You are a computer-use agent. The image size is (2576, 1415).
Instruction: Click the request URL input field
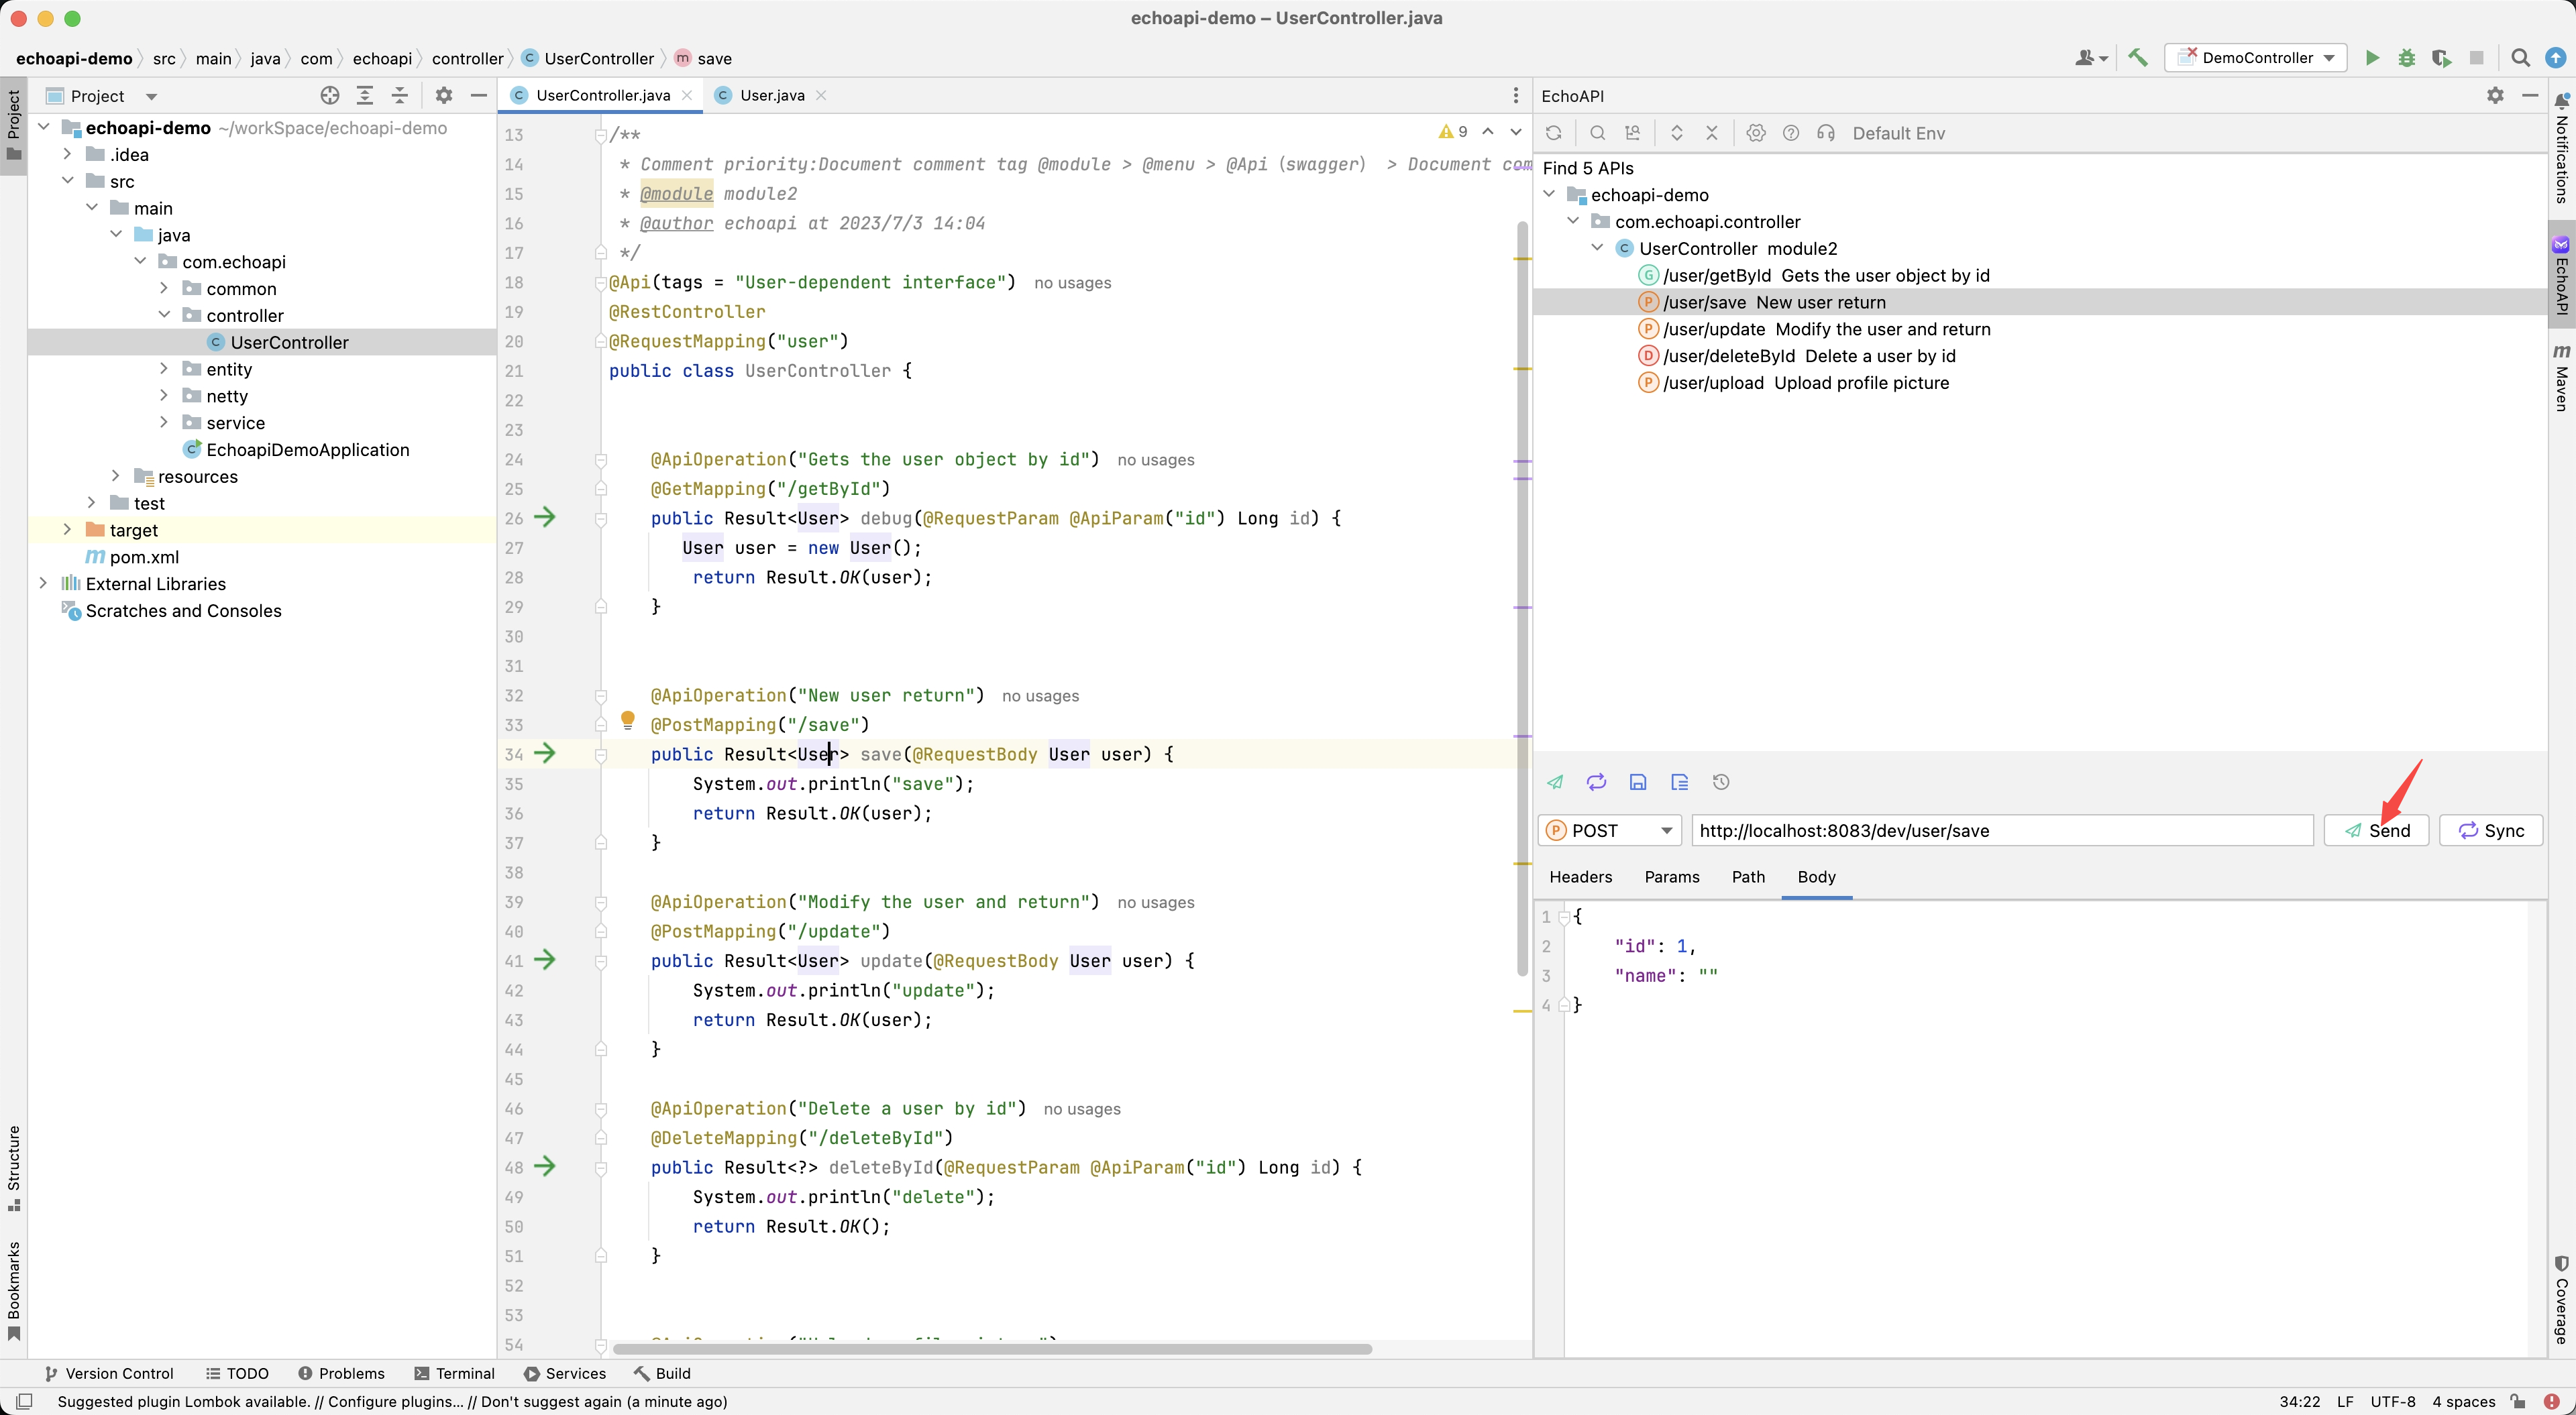click(2002, 830)
